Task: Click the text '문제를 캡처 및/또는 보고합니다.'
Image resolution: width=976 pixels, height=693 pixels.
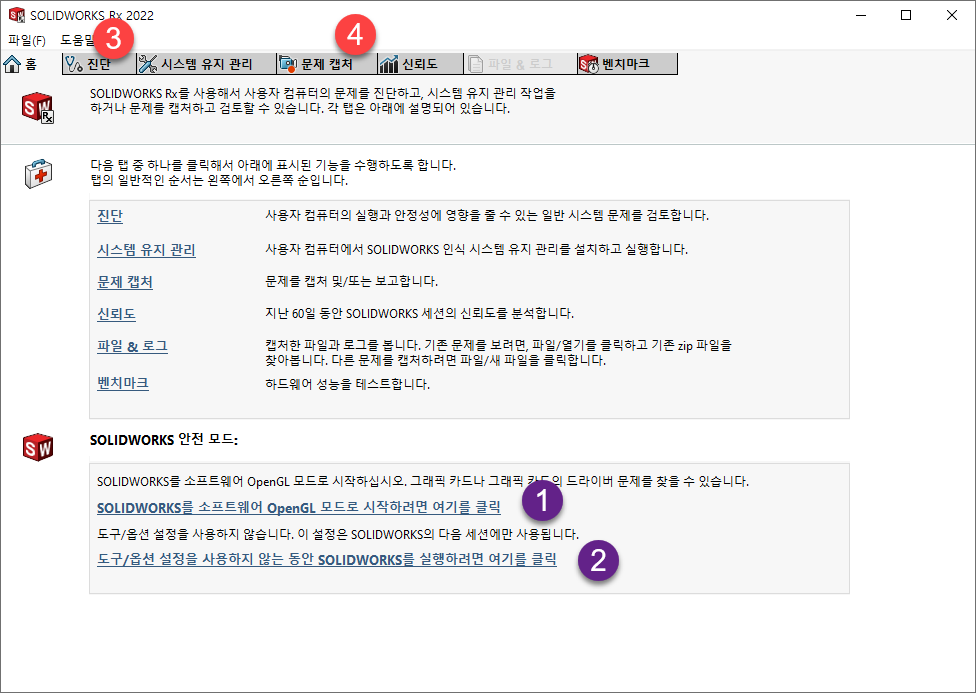Action: (352, 281)
